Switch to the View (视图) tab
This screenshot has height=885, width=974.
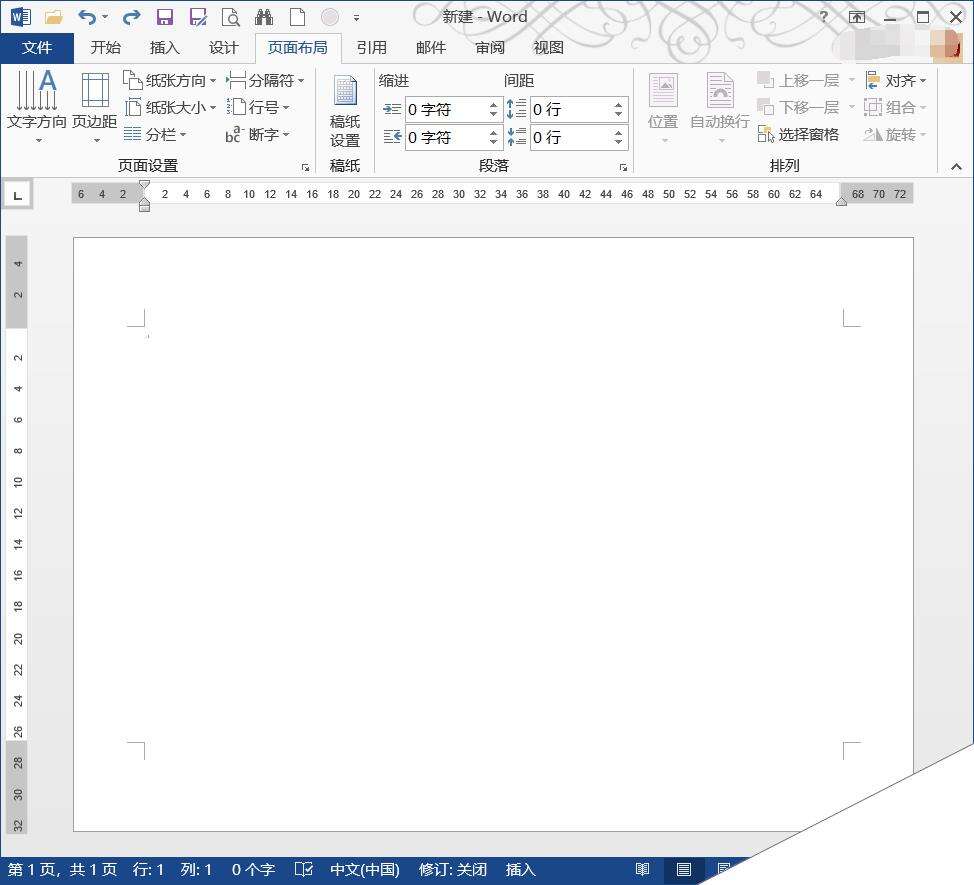point(548,48)
